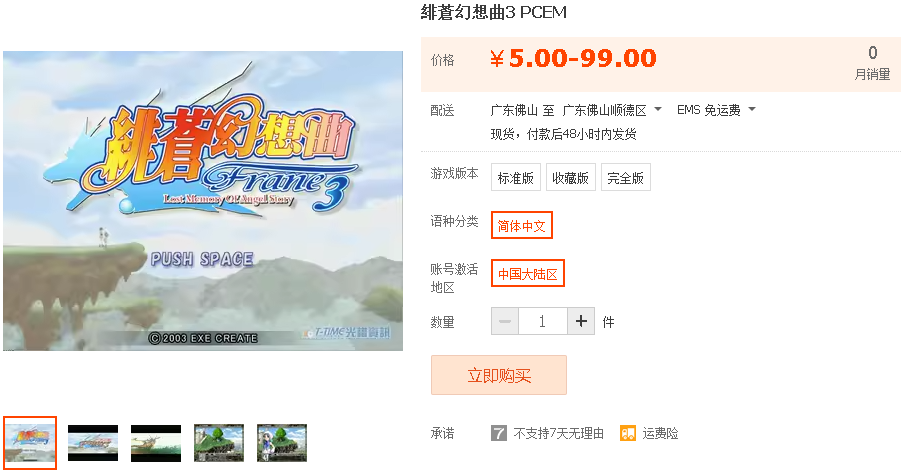Screen dimensions: 904x473
Task: Select the 完全版 game version option
Action: point(626,178)
